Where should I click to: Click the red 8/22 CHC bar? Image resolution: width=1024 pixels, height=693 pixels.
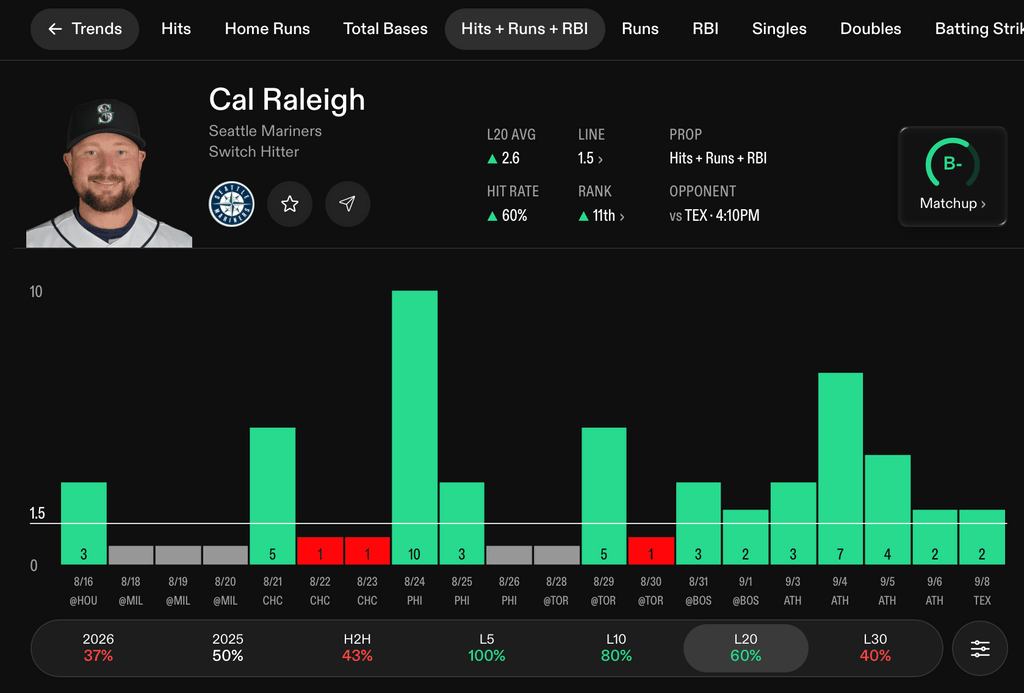320,551
